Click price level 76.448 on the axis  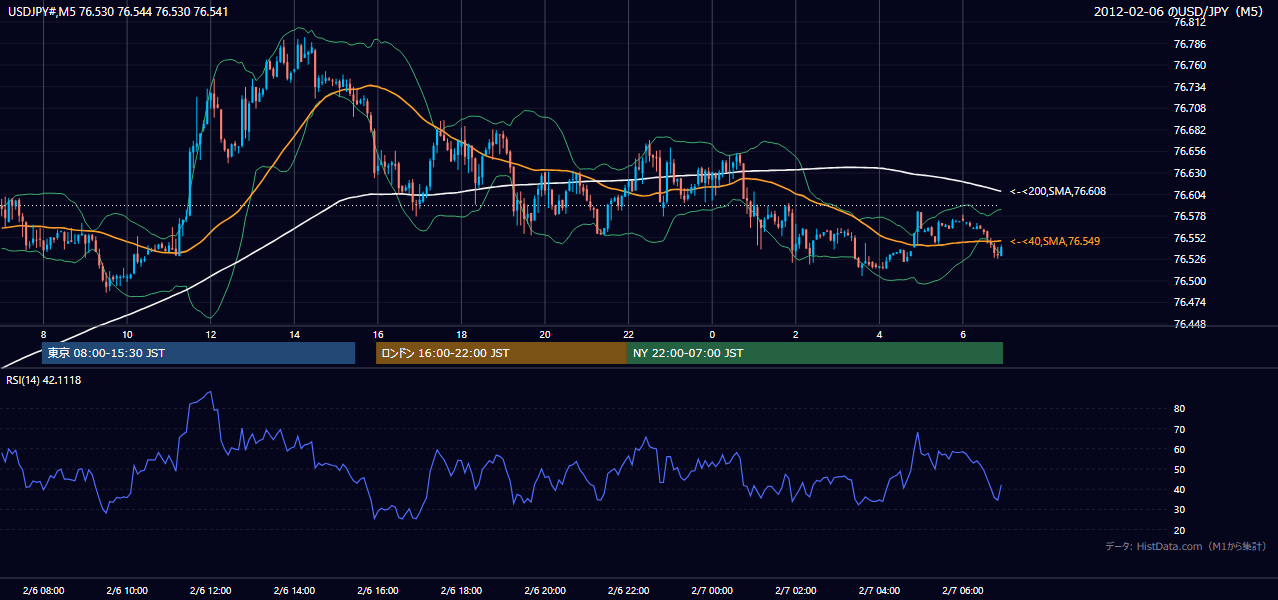click(x=1189, y=324)
